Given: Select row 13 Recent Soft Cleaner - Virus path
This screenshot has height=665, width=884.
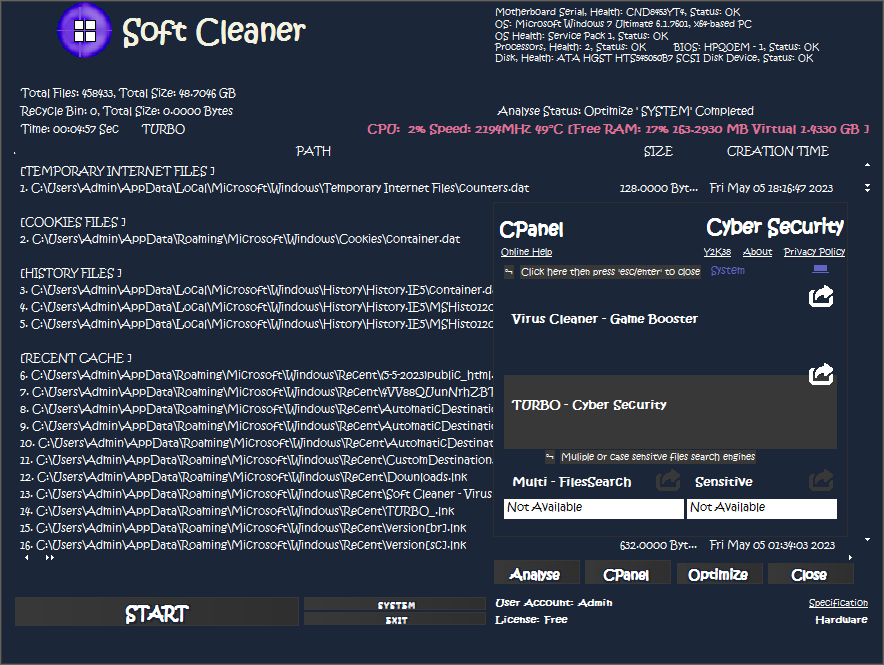Looking at the screenshot, I should tap(256, 494).
